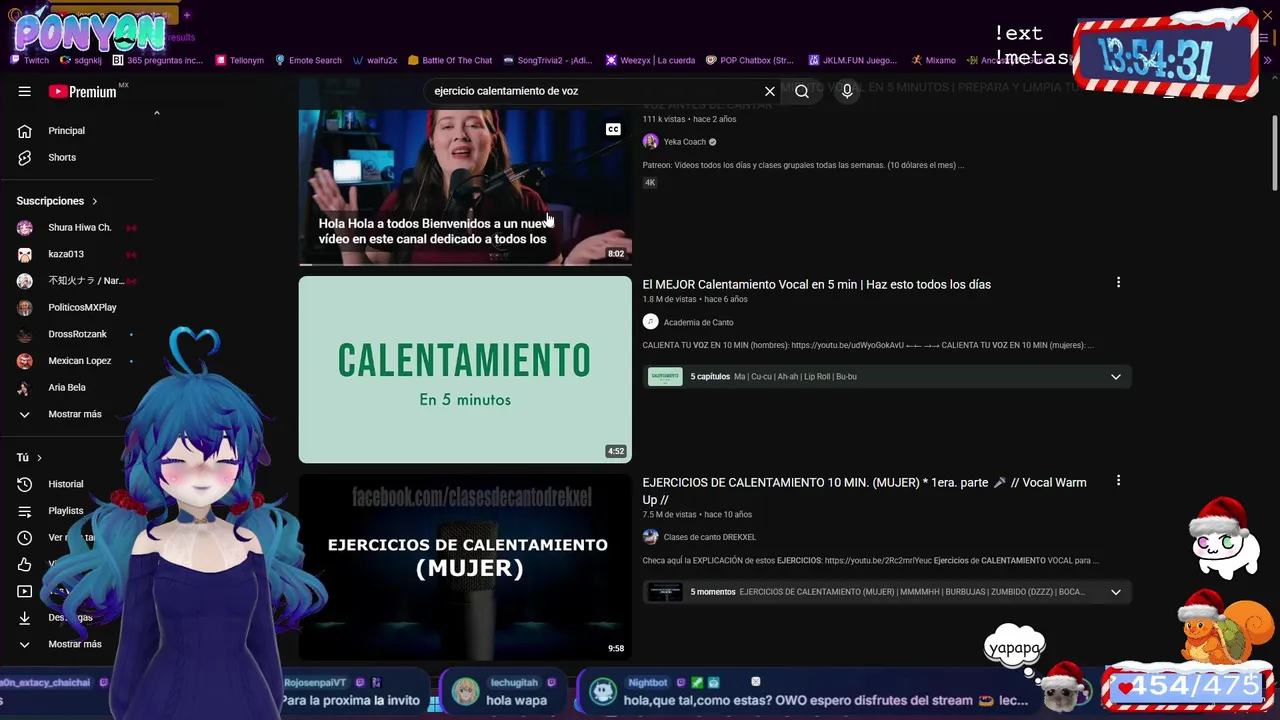Open the sdgnklj bookmark

point(81,60)
